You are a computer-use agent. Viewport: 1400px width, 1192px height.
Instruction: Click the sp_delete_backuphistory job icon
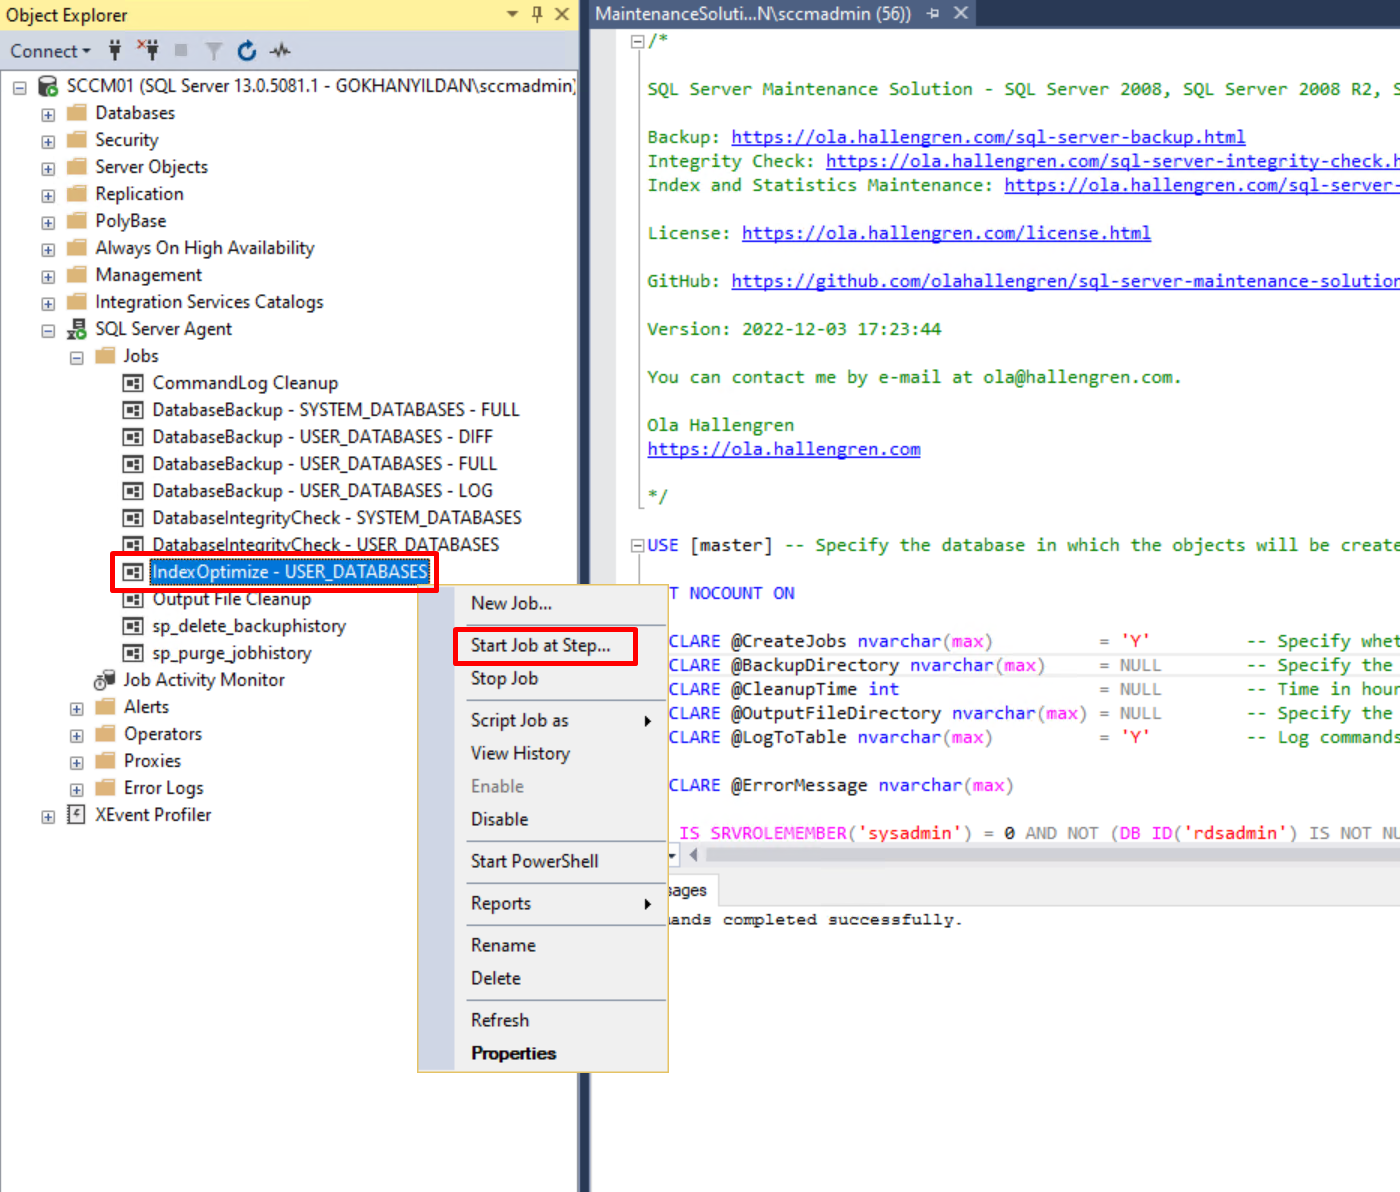click(132, 626)
